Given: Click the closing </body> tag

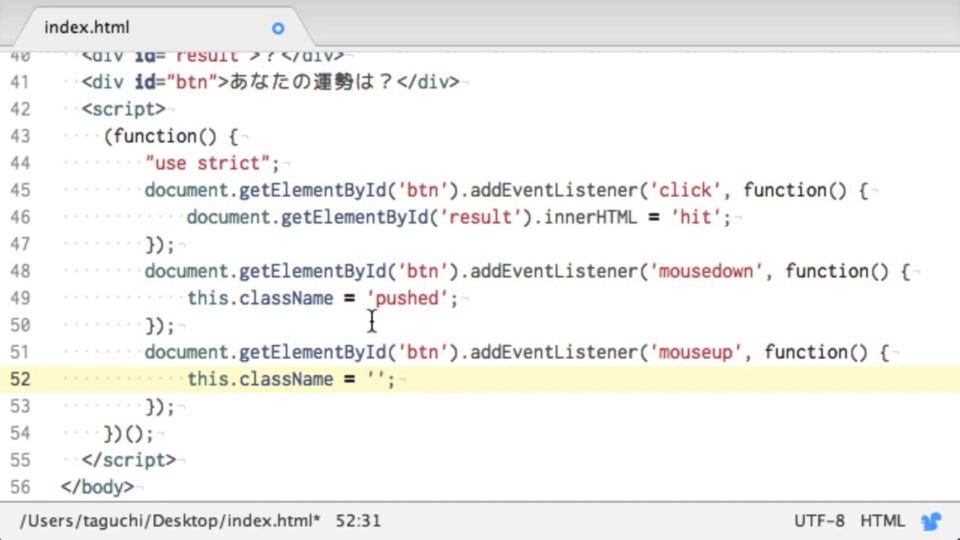Looking at the screenshot, I should (x=97, y=487).
